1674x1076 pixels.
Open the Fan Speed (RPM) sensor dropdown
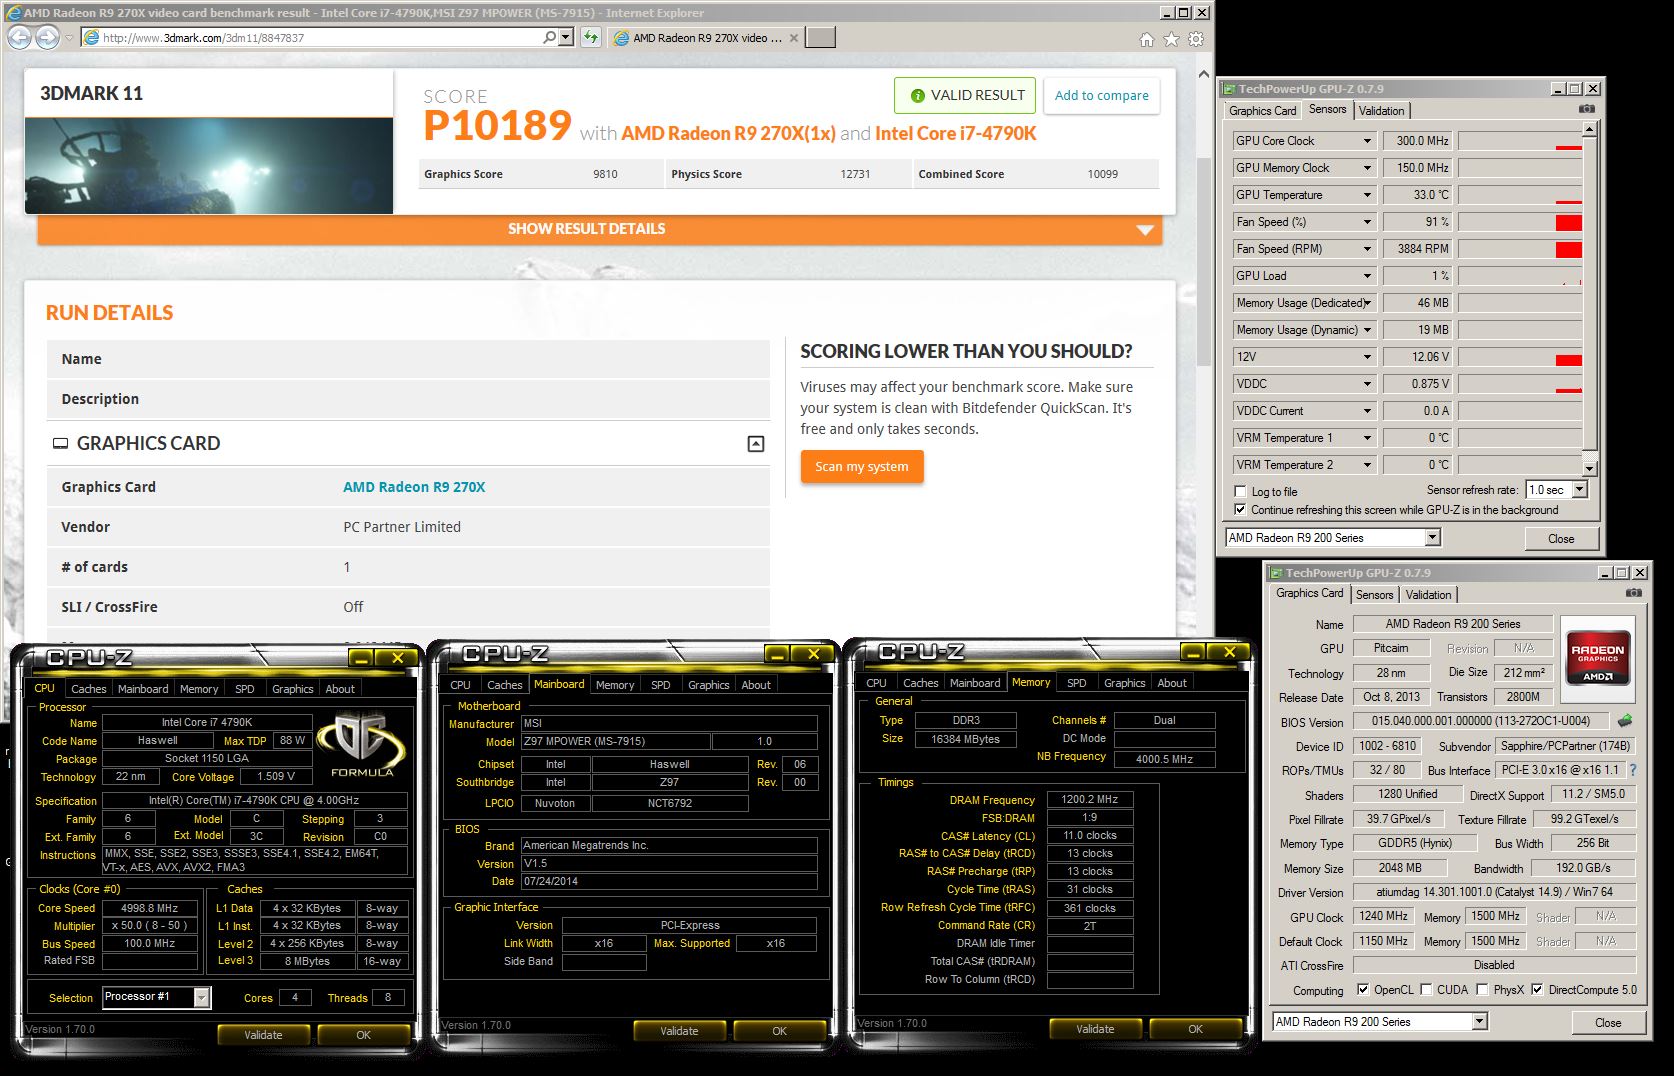[1367, 249]
